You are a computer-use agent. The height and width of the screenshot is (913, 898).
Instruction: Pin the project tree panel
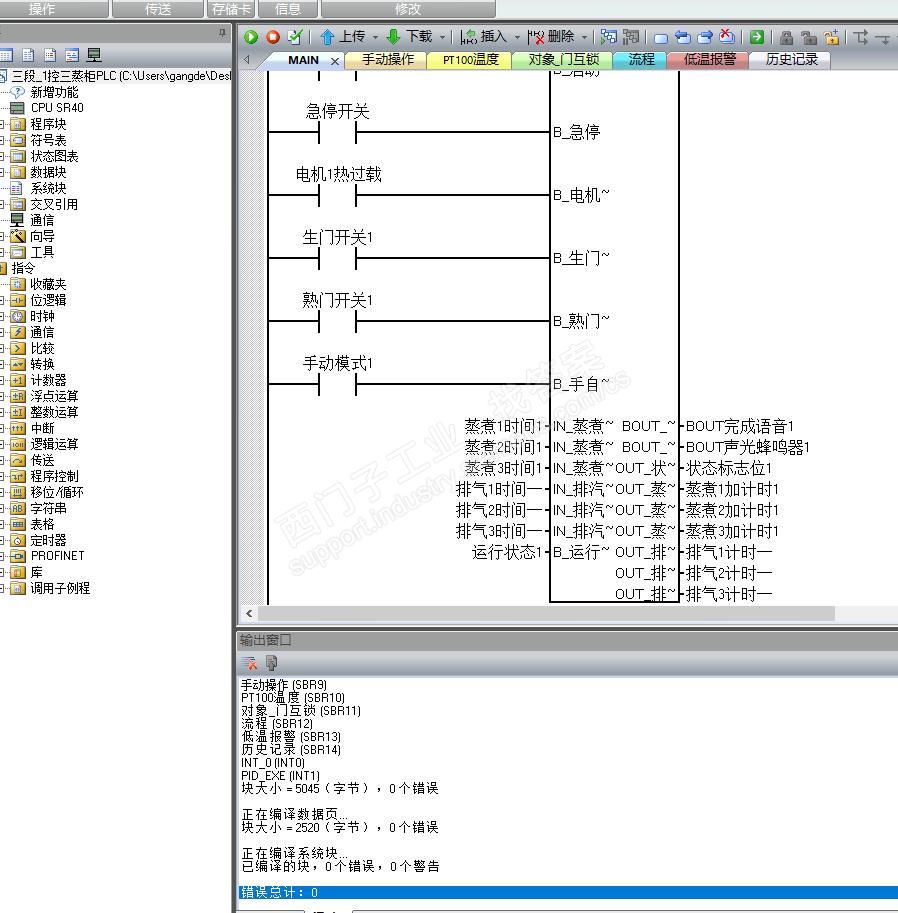222,33
